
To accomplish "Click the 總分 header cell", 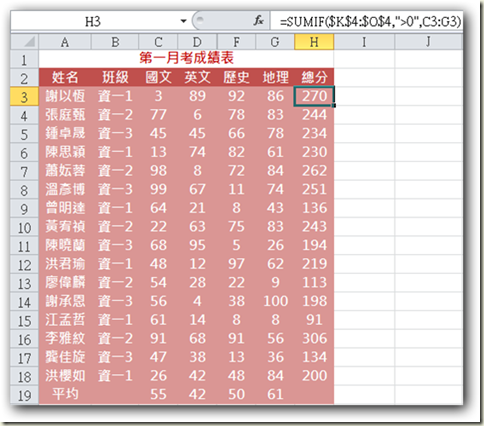I will pyautogui.click(x=314, y=78).
